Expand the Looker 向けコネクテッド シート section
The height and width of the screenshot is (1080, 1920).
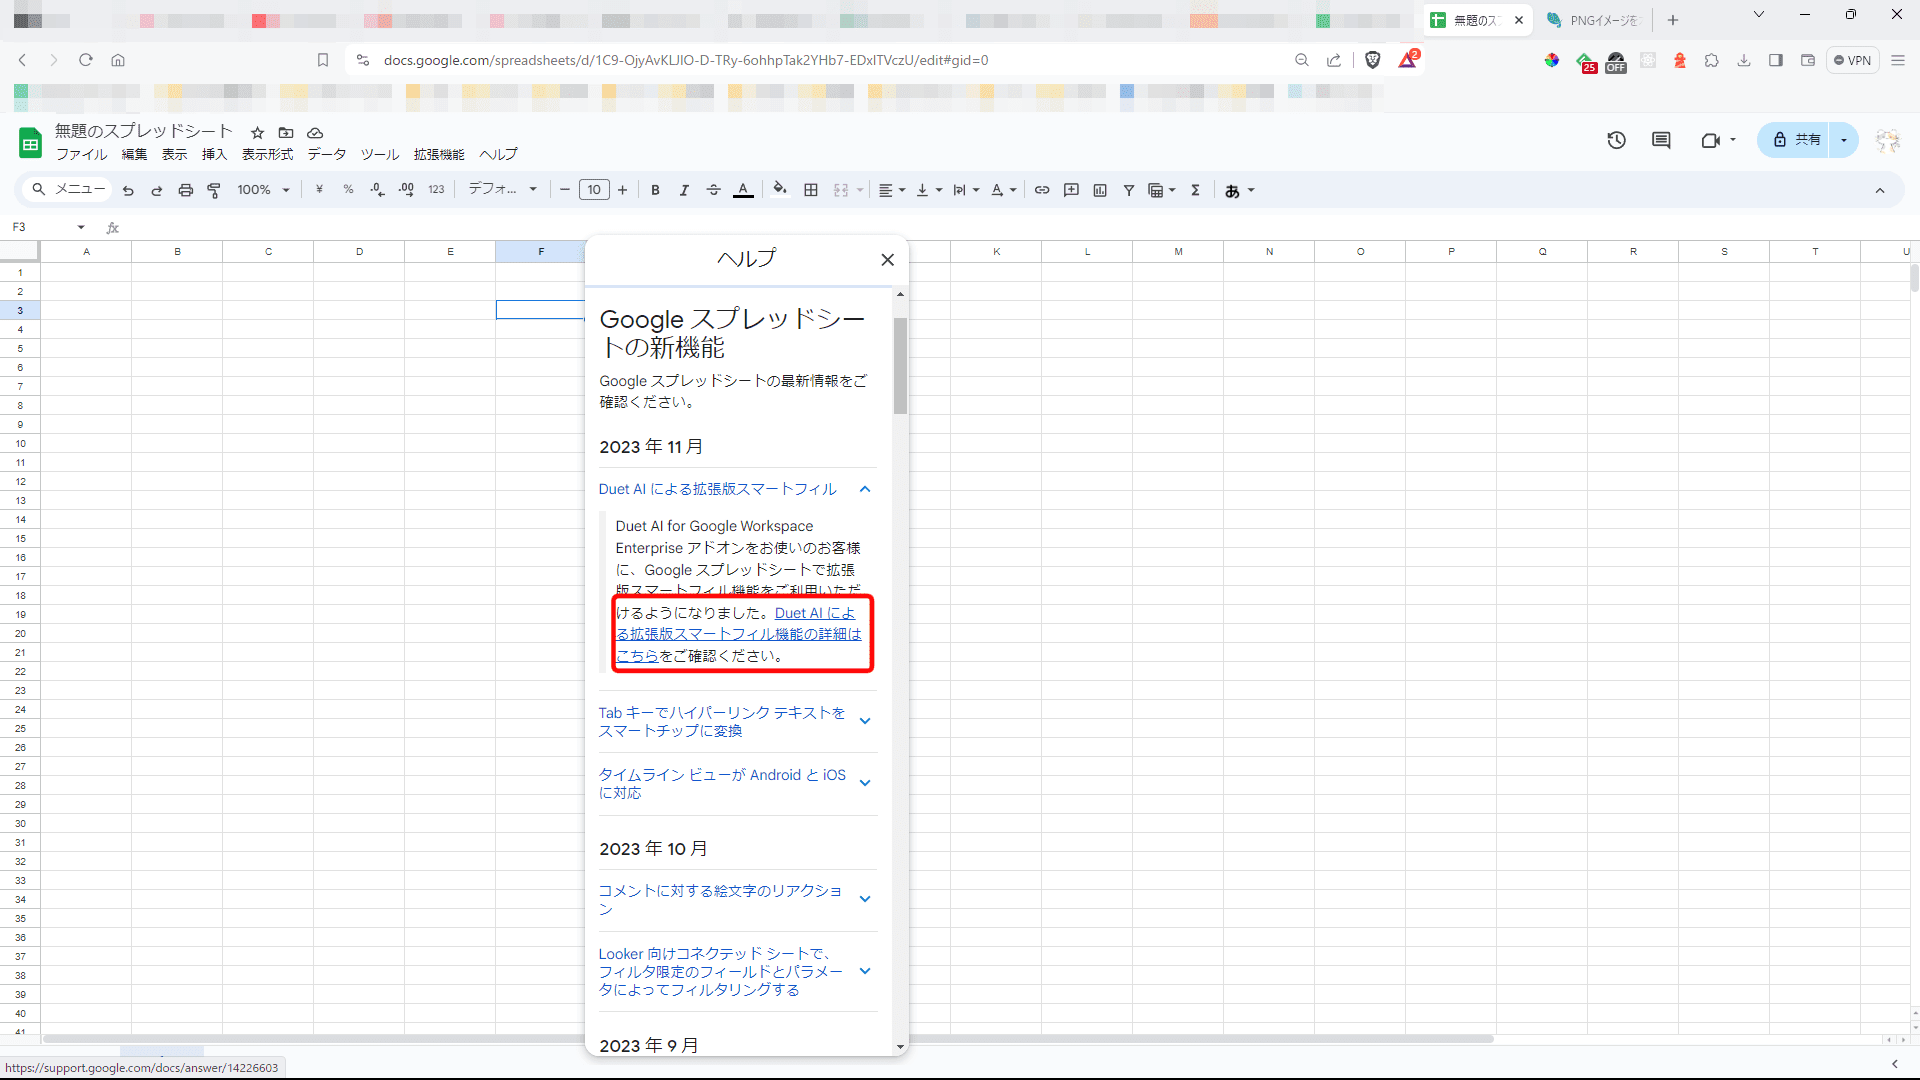click(x=865, y=971)
